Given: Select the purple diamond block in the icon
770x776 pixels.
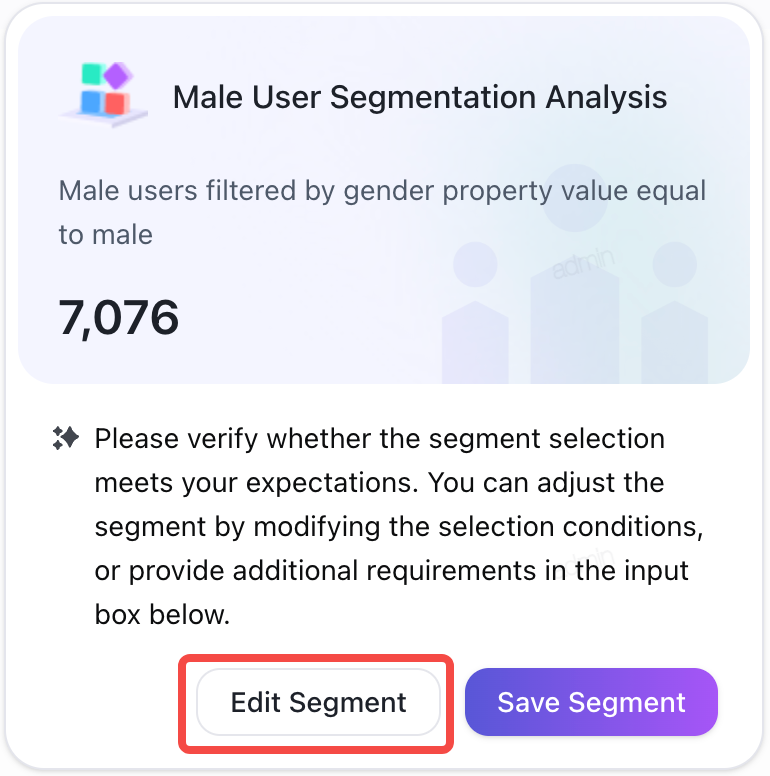Looking at the screenshot, I should (118, 75).
